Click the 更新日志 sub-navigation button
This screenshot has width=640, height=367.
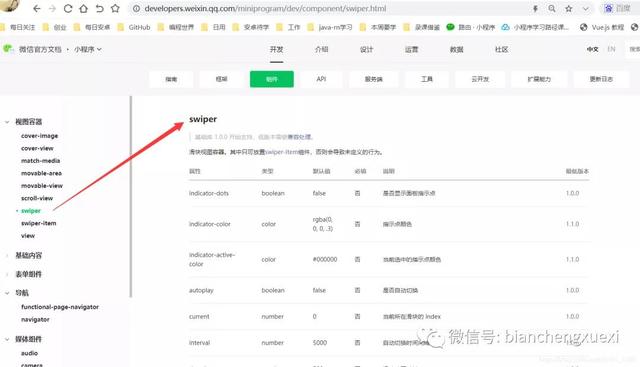[x=601, y=79]
